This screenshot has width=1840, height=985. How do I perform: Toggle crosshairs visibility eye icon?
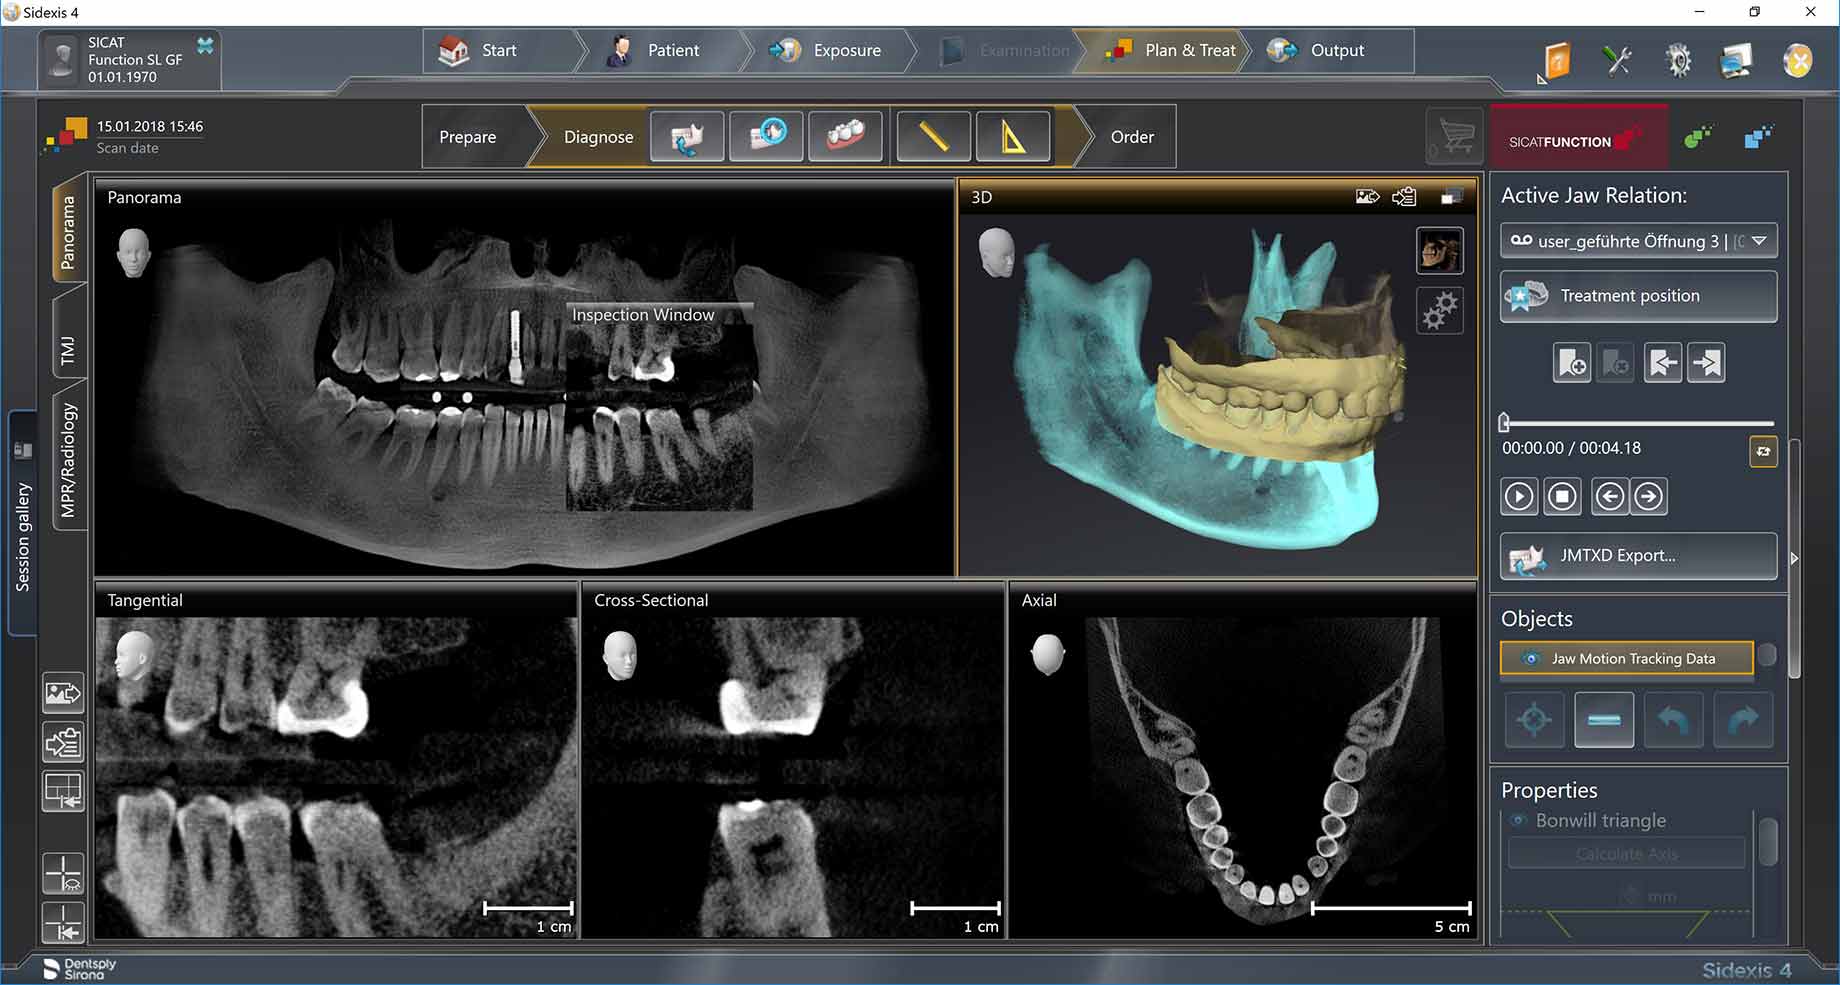click(x=63, y=873)
